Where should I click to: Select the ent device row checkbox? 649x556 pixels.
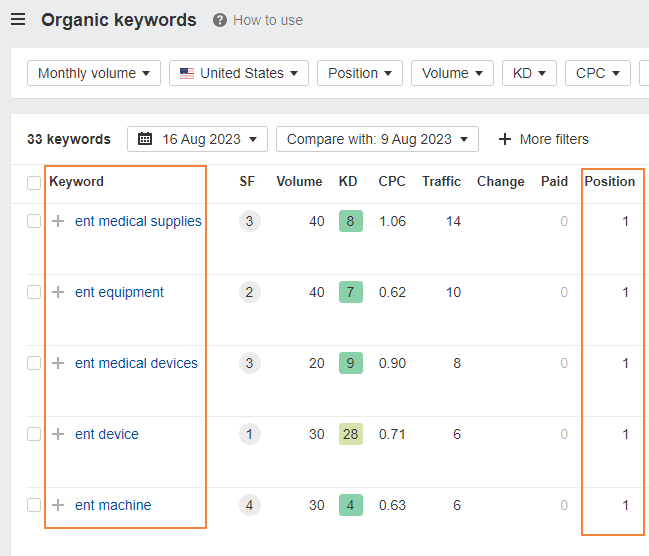click(34, 434)
